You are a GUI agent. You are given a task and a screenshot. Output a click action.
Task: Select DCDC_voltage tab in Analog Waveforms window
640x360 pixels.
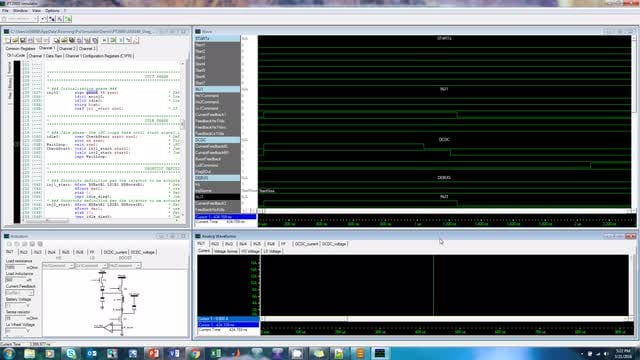pos(334,244)
